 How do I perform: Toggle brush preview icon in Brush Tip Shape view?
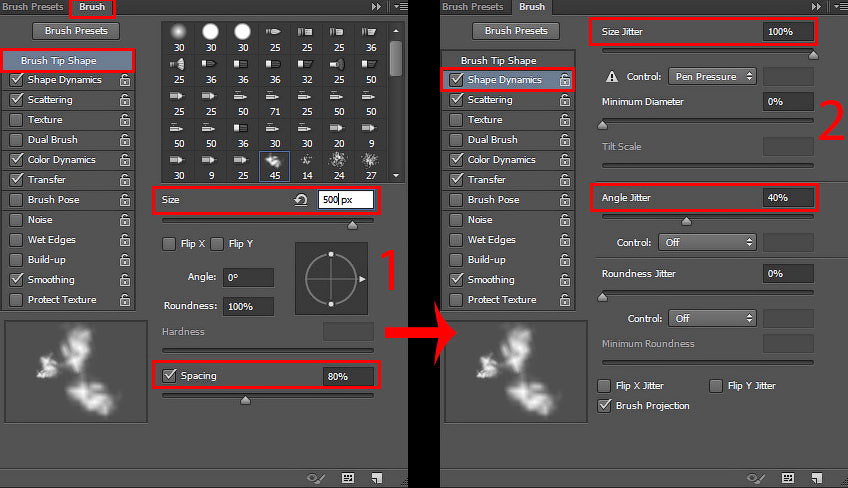(316, 478)
